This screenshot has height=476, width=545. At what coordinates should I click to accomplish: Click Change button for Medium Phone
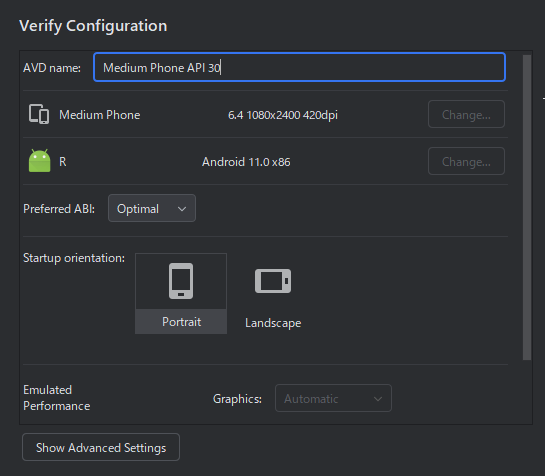coord(466,114)
